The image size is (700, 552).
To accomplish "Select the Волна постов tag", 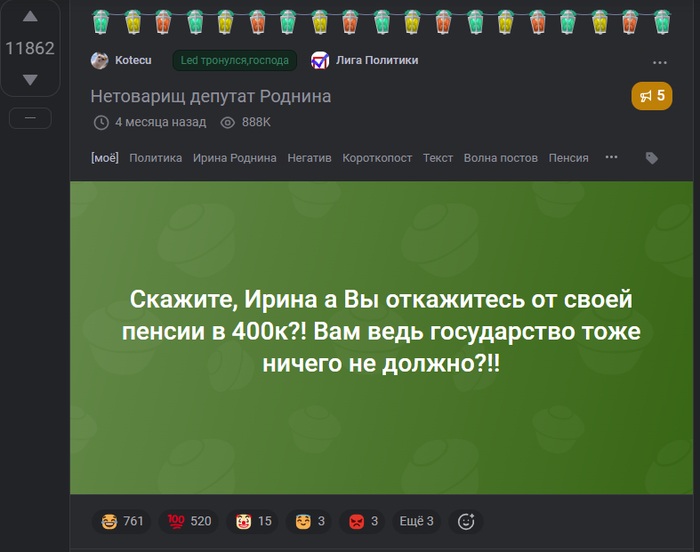I will (x=500, y=158).
